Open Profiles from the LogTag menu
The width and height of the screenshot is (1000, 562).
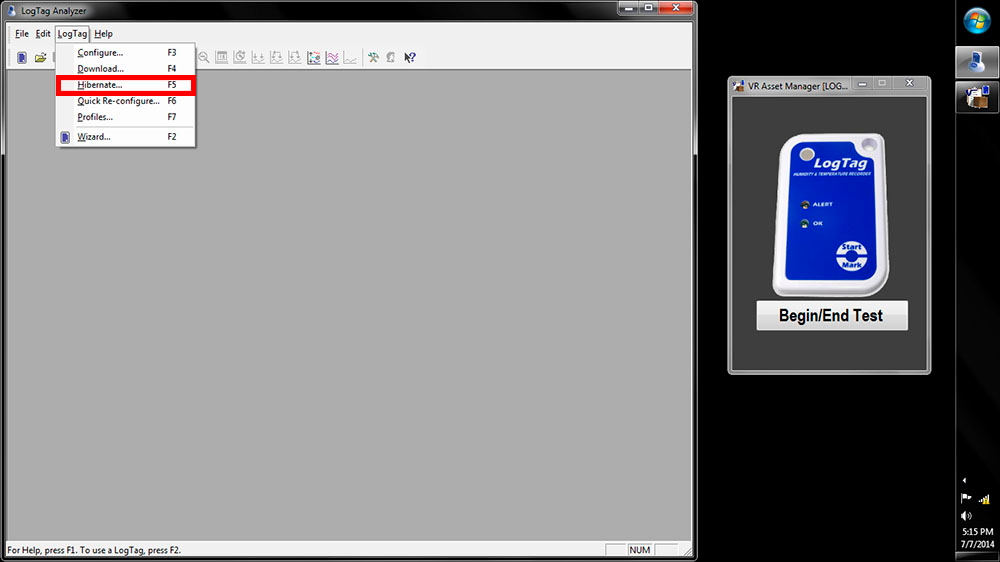[95, 117]
